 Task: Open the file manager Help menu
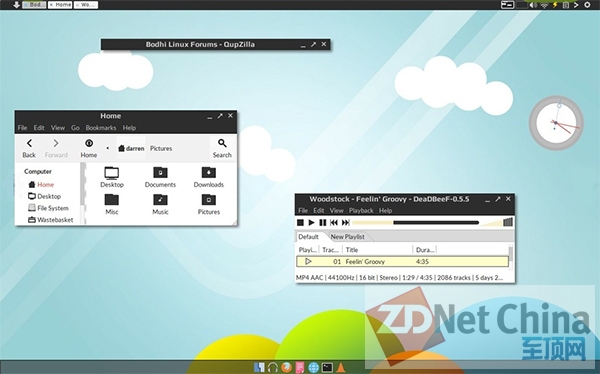pyautogui.click(x=129, y=128)
